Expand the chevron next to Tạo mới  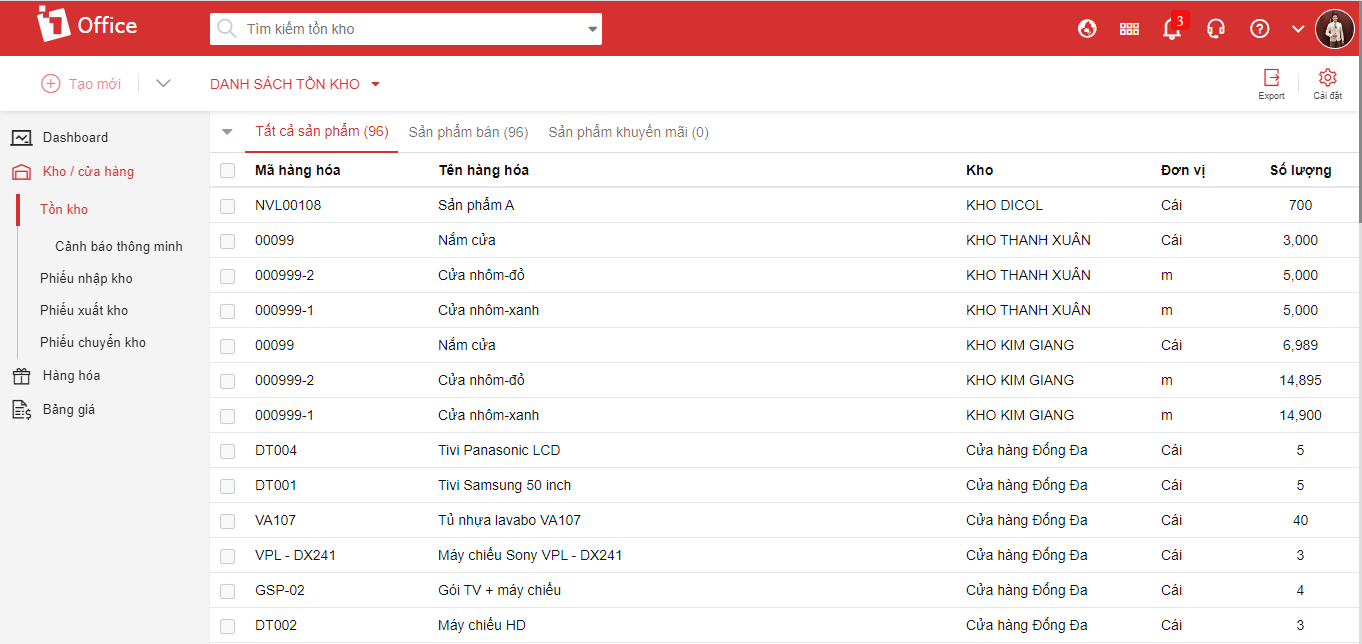pyautogui.click(x=164, y=84)
